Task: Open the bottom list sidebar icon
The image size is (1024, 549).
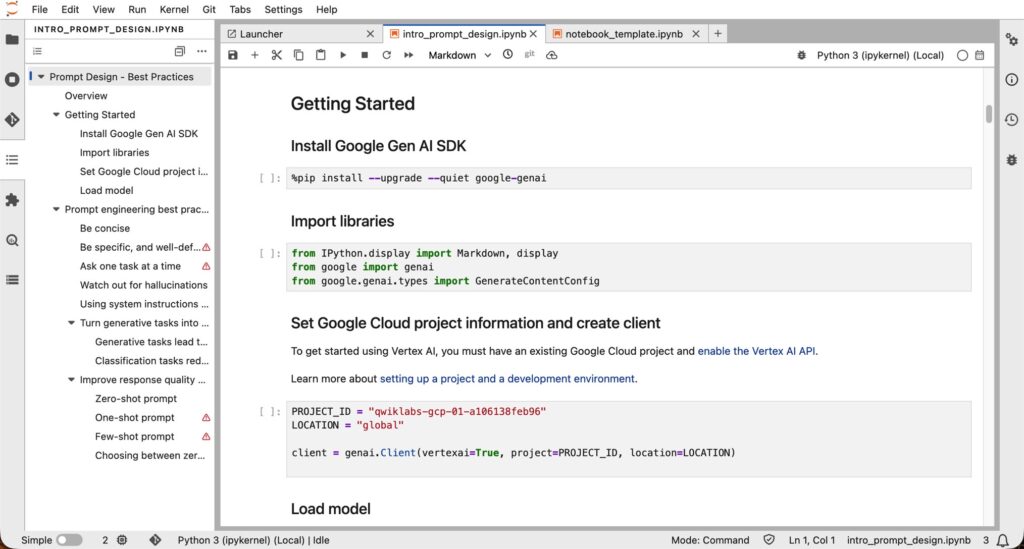Action: point(12,280)
